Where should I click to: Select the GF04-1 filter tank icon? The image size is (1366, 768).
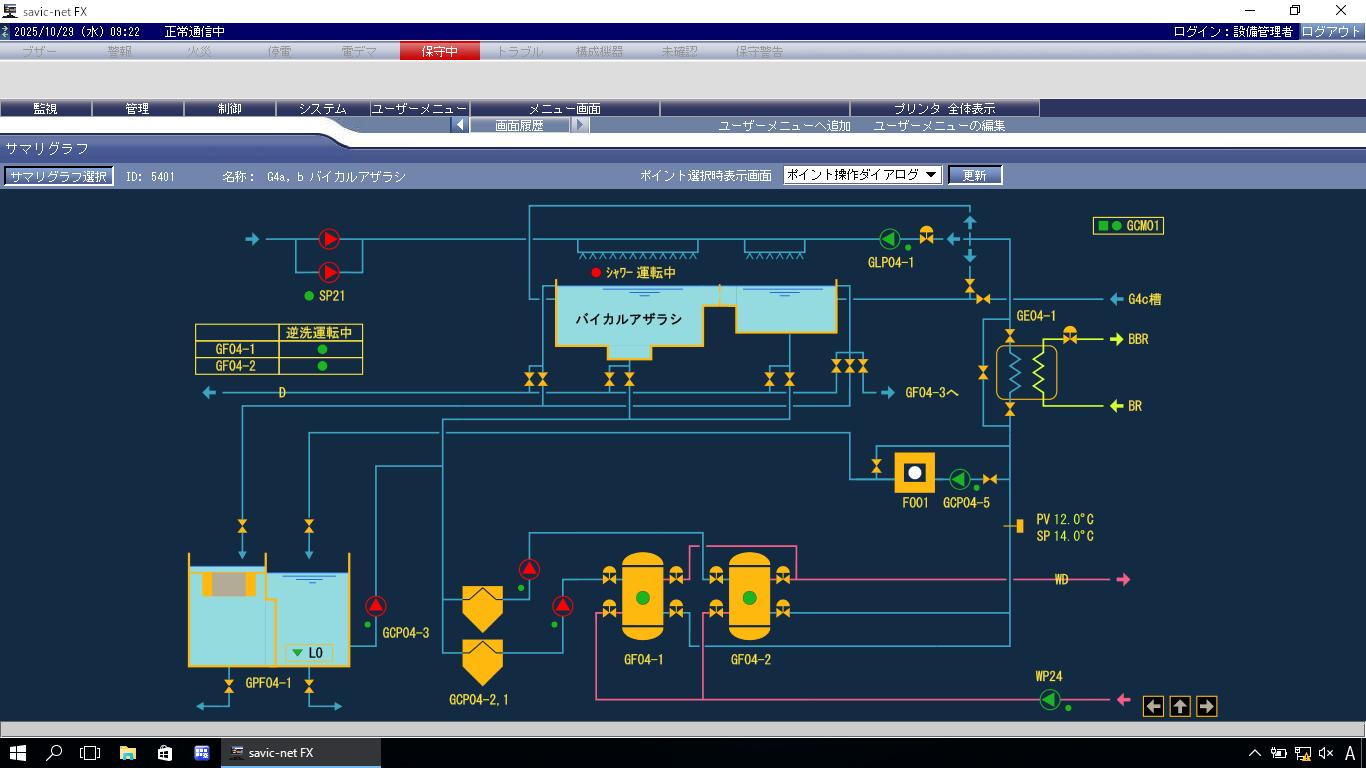click(x=642, y=597)
